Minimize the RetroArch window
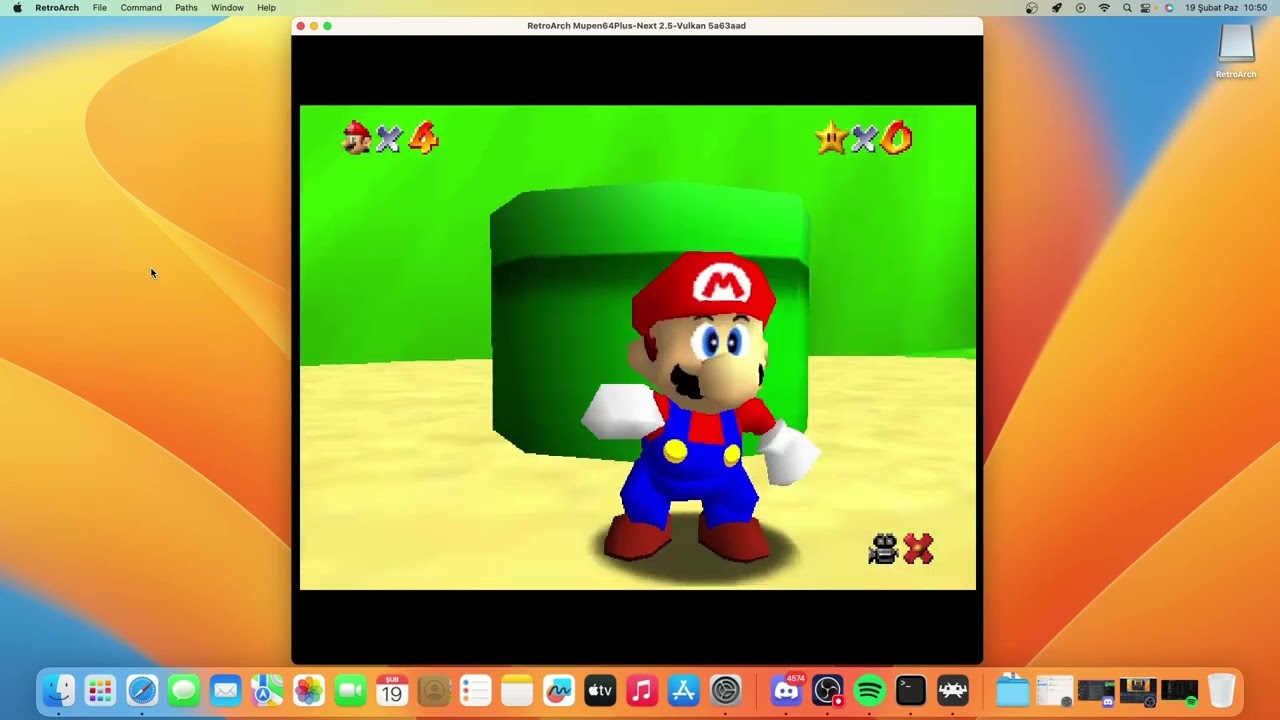This screenshot has width=1280, height=720. click(314, 26)
